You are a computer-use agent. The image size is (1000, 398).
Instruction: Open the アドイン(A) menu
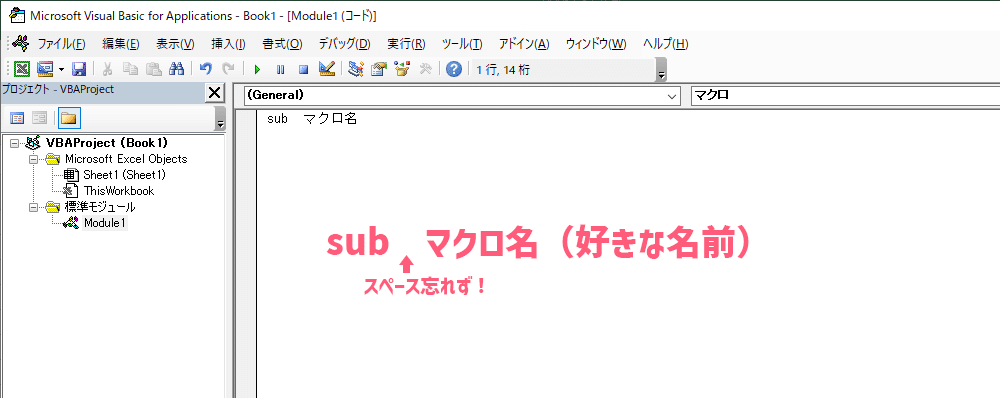pyautogui.click(x=524, y=44)
